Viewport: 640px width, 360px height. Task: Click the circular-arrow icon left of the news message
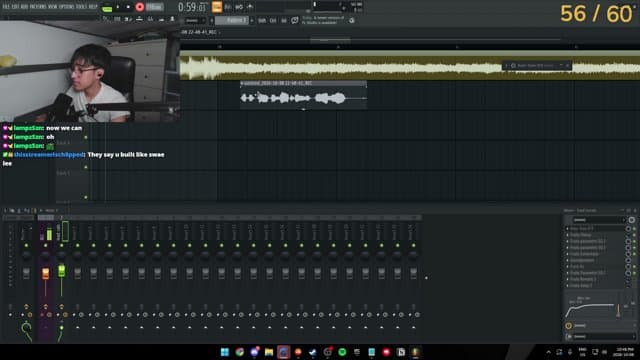[x=295, y=20]
